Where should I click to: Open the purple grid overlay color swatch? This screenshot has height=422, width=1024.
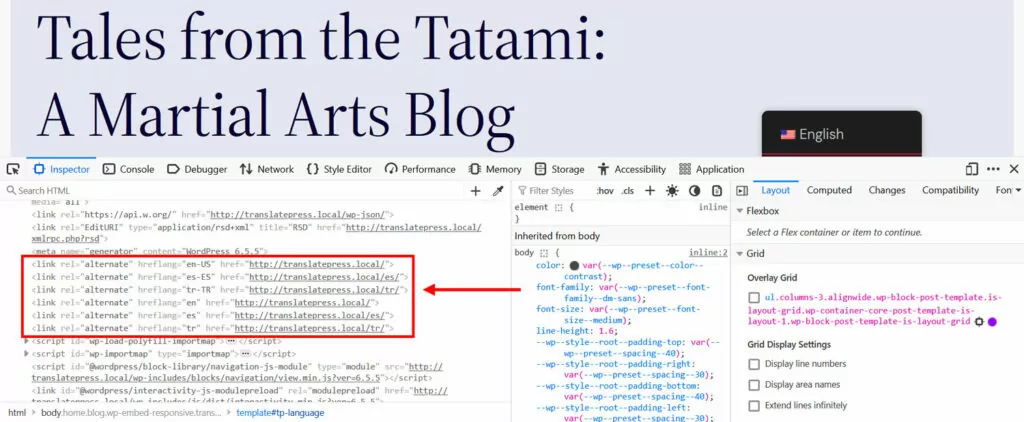coord(992,322)
